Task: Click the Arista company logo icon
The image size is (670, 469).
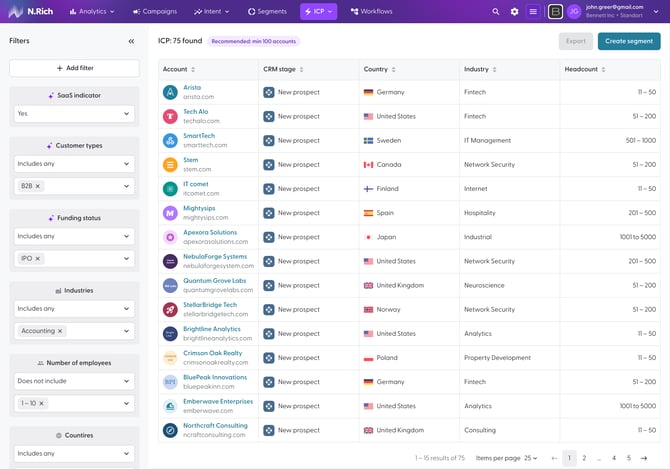Action: pos(170,91)
